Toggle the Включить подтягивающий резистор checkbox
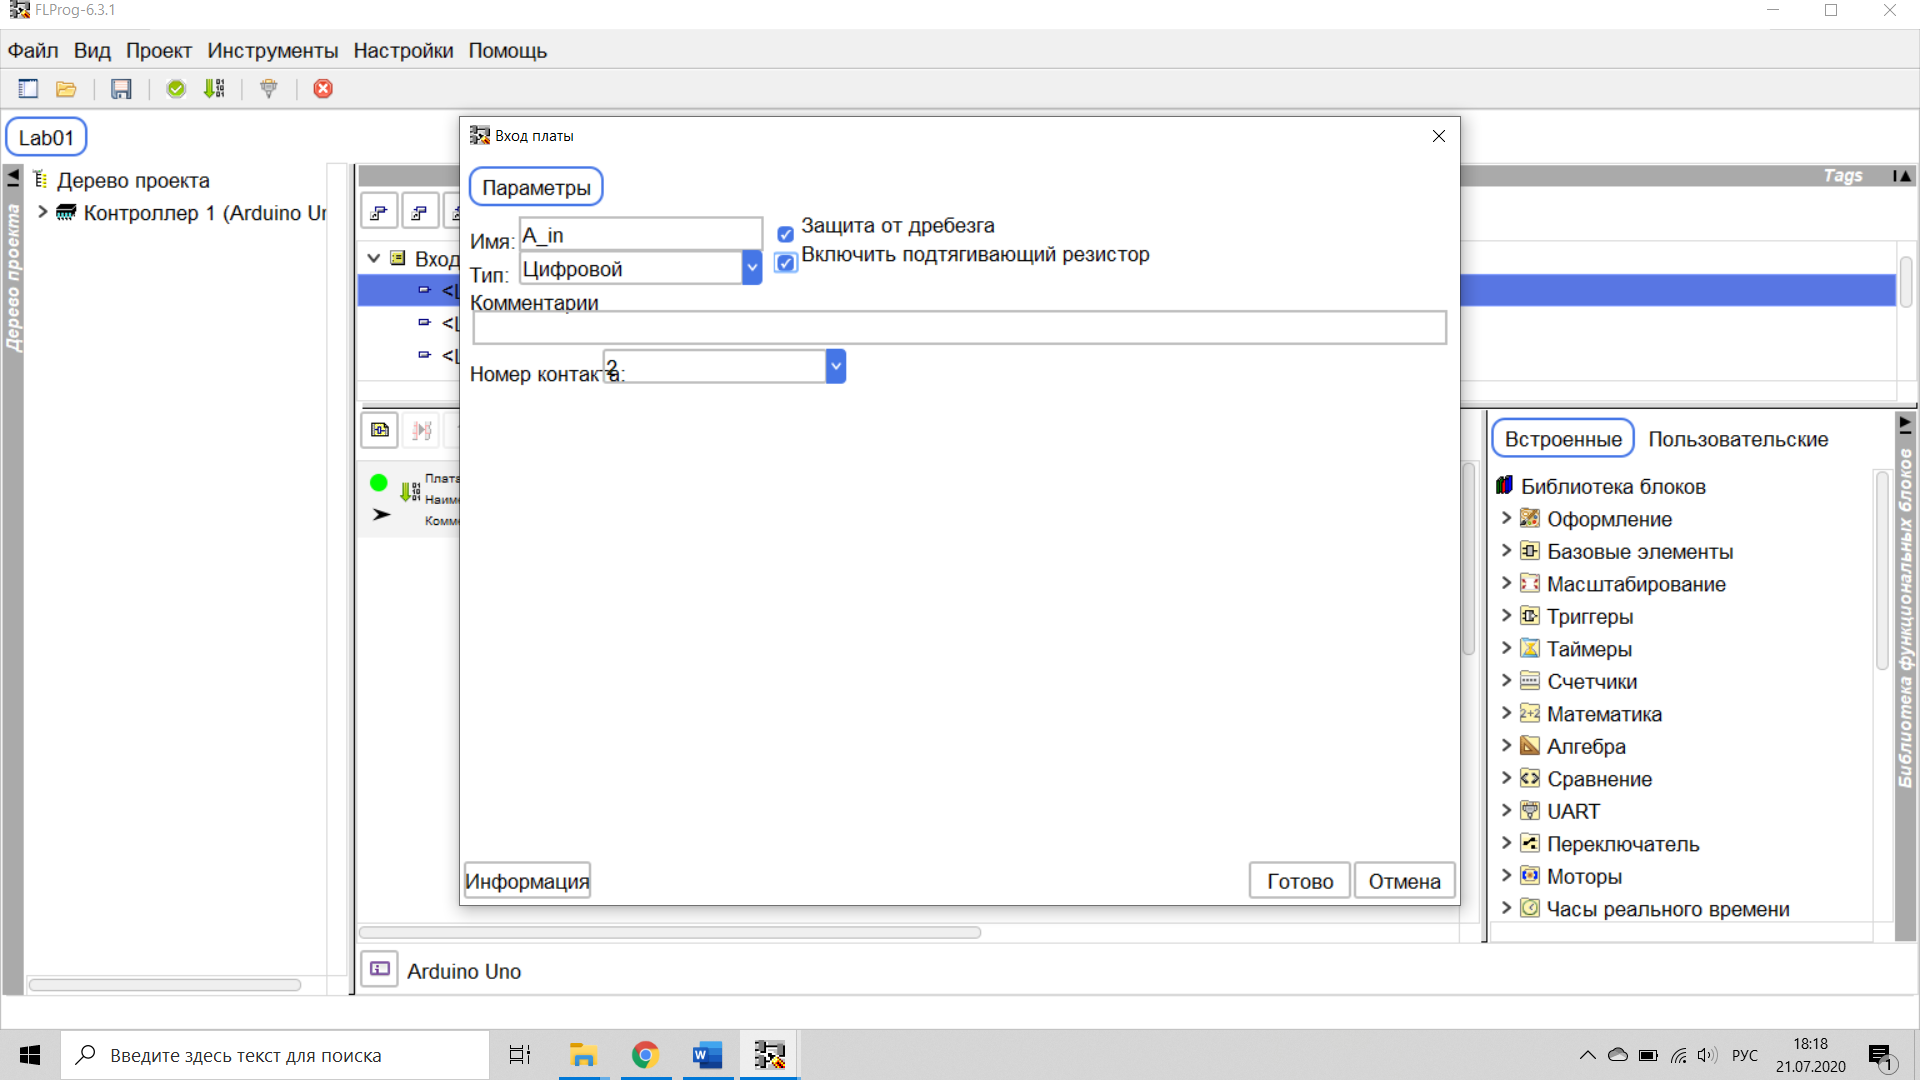1920x1080 pixels. 786,263
